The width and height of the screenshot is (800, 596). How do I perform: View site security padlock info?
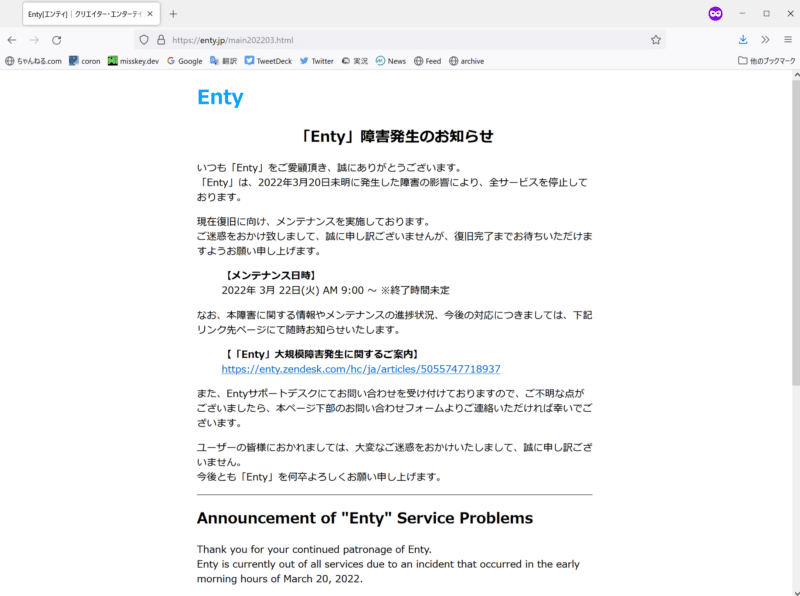161,40
